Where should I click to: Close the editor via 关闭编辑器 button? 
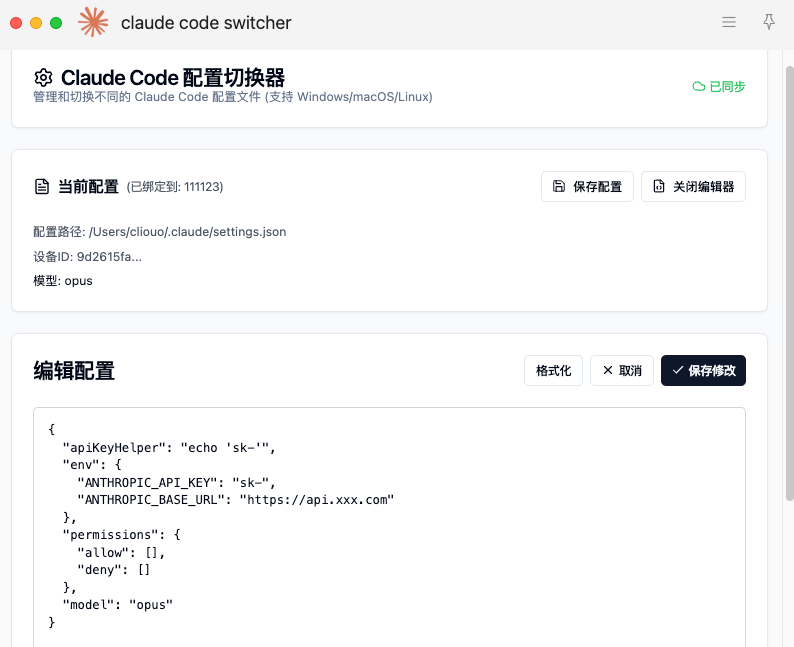[693, 187]
